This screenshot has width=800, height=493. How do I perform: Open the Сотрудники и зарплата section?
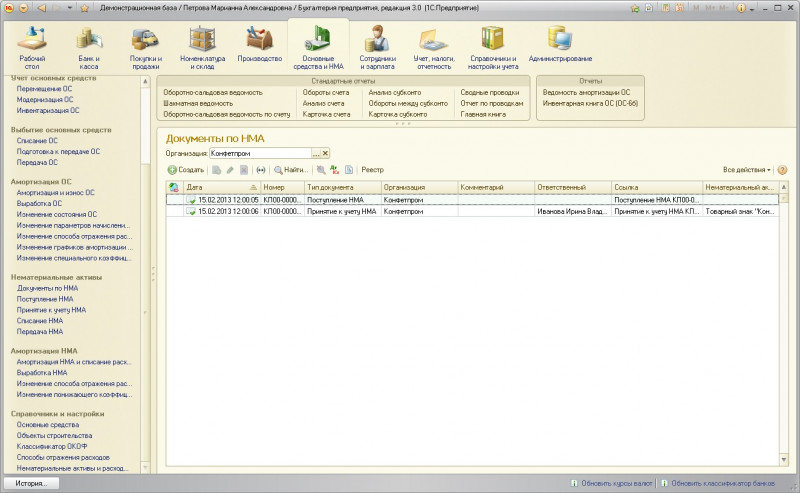378,48
